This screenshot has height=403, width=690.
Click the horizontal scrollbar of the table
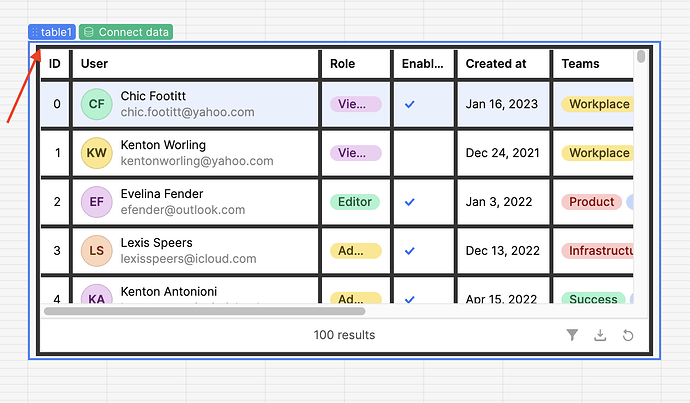point(200,311)
